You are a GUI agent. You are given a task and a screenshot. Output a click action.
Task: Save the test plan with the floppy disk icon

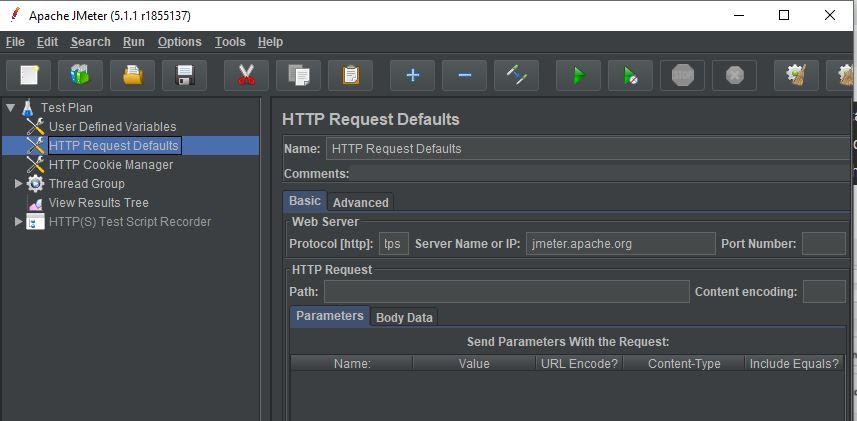(184, 75)
